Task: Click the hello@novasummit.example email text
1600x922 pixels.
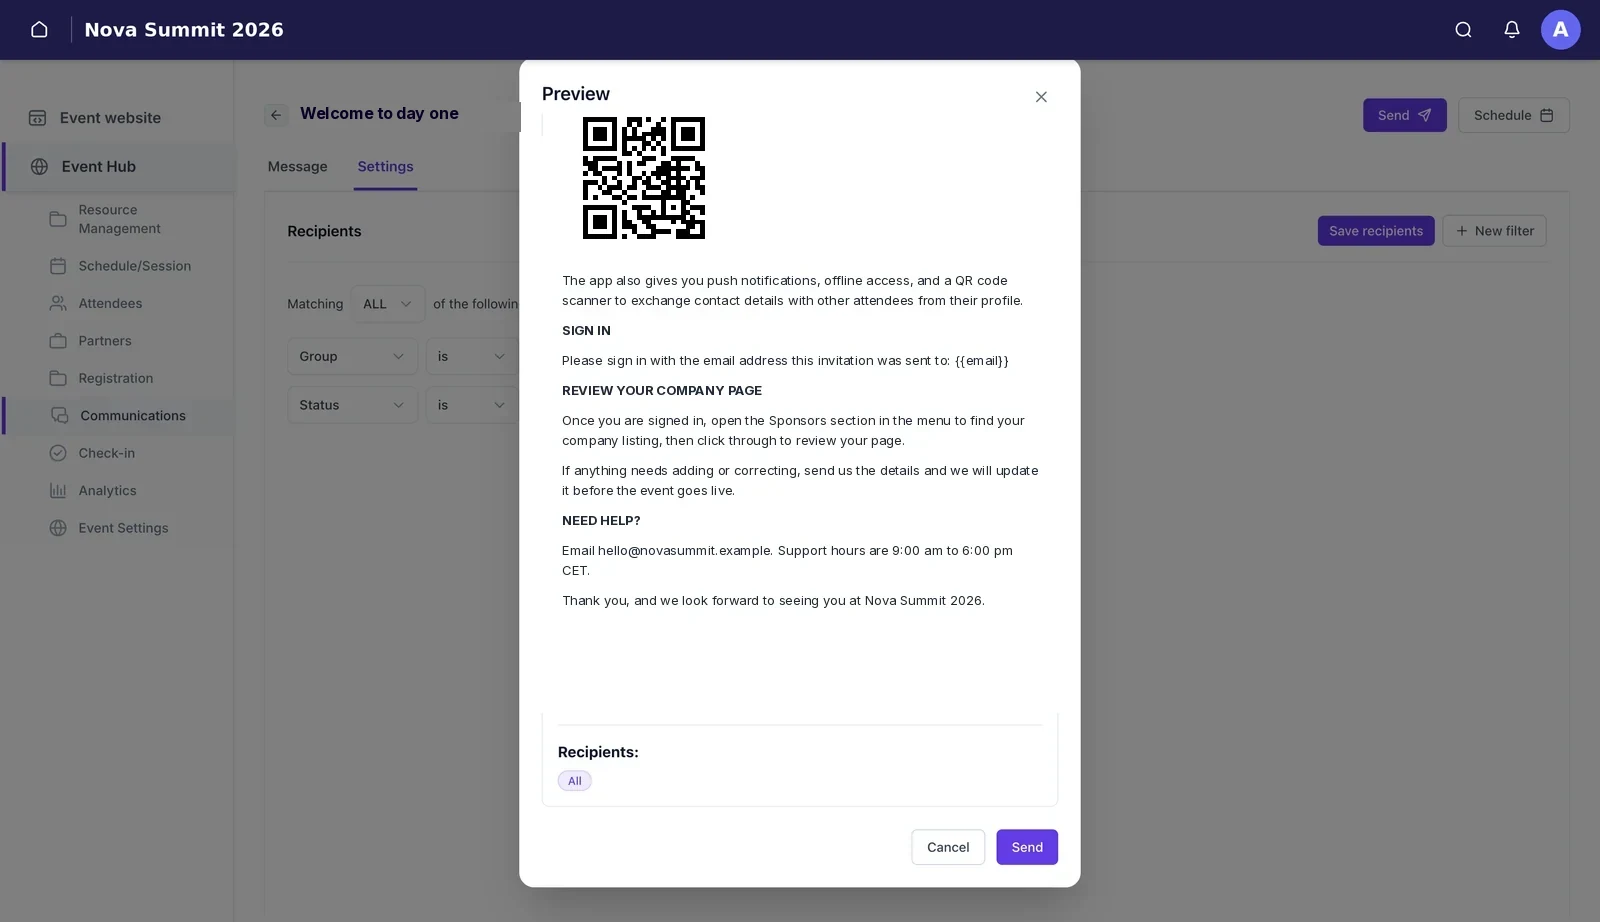Action: pyautogui.click(x=685, y=551)
